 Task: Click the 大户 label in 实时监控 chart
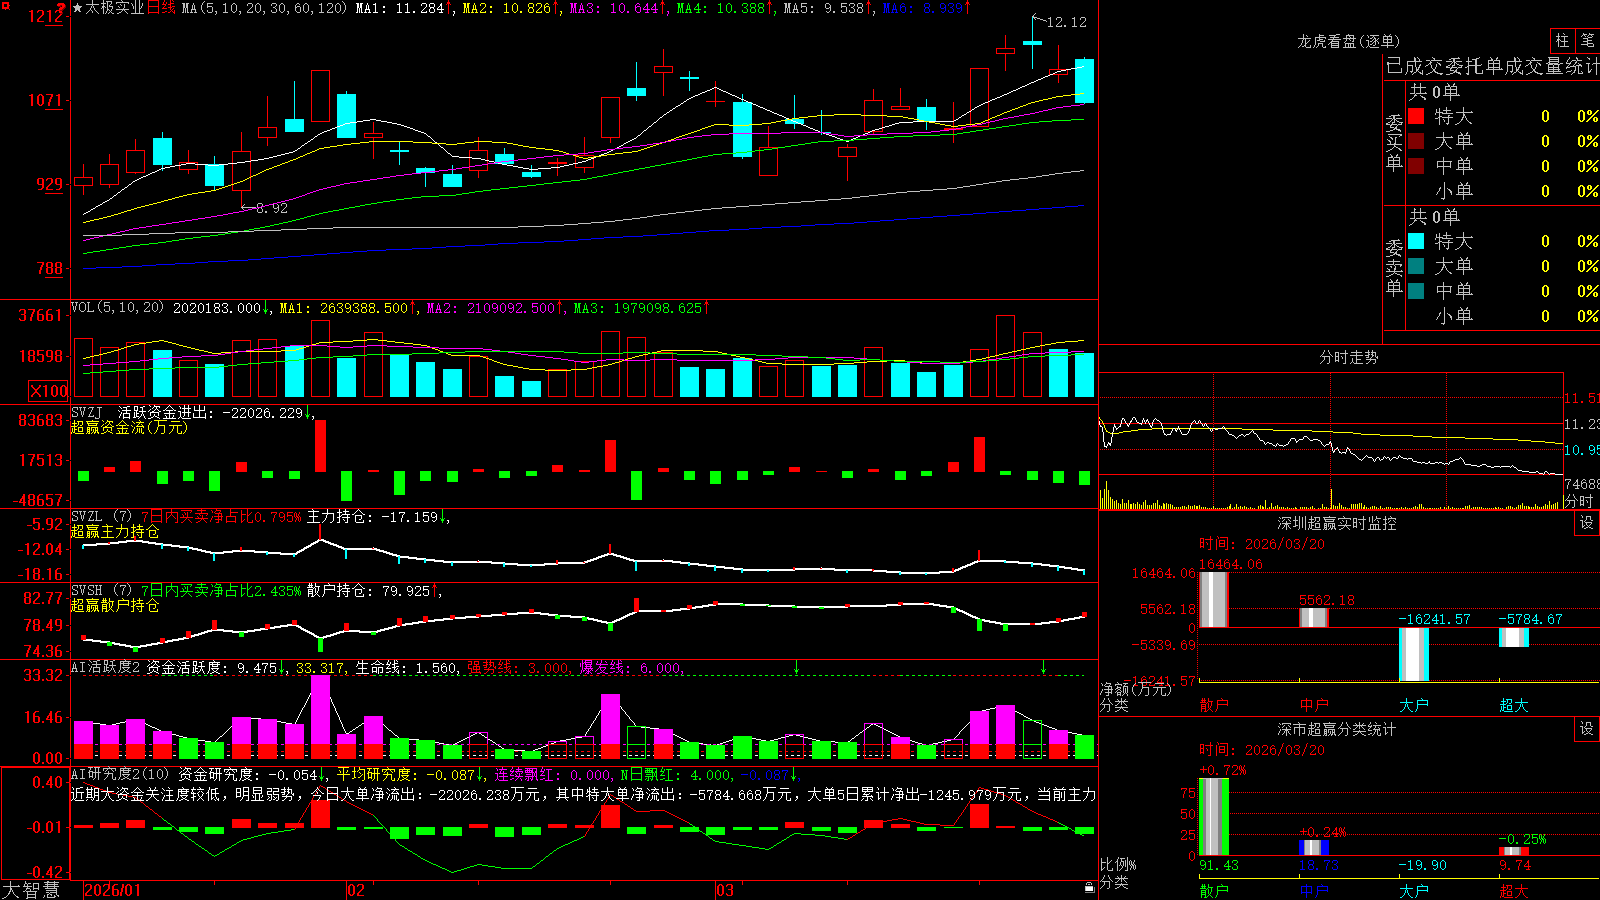pos(1414,705)
